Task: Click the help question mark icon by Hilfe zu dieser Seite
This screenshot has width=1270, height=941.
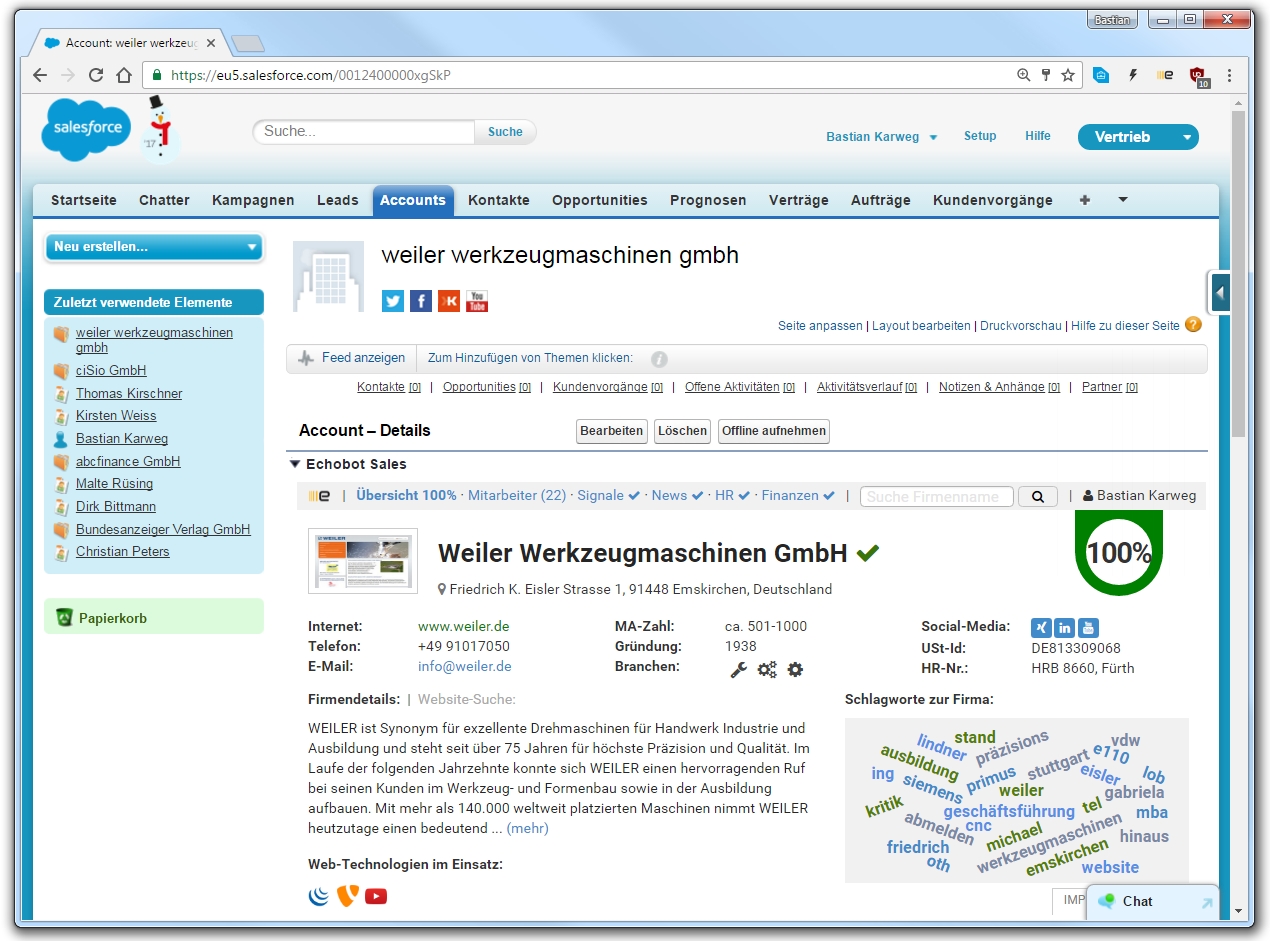Action: (x=1192, y=325)
